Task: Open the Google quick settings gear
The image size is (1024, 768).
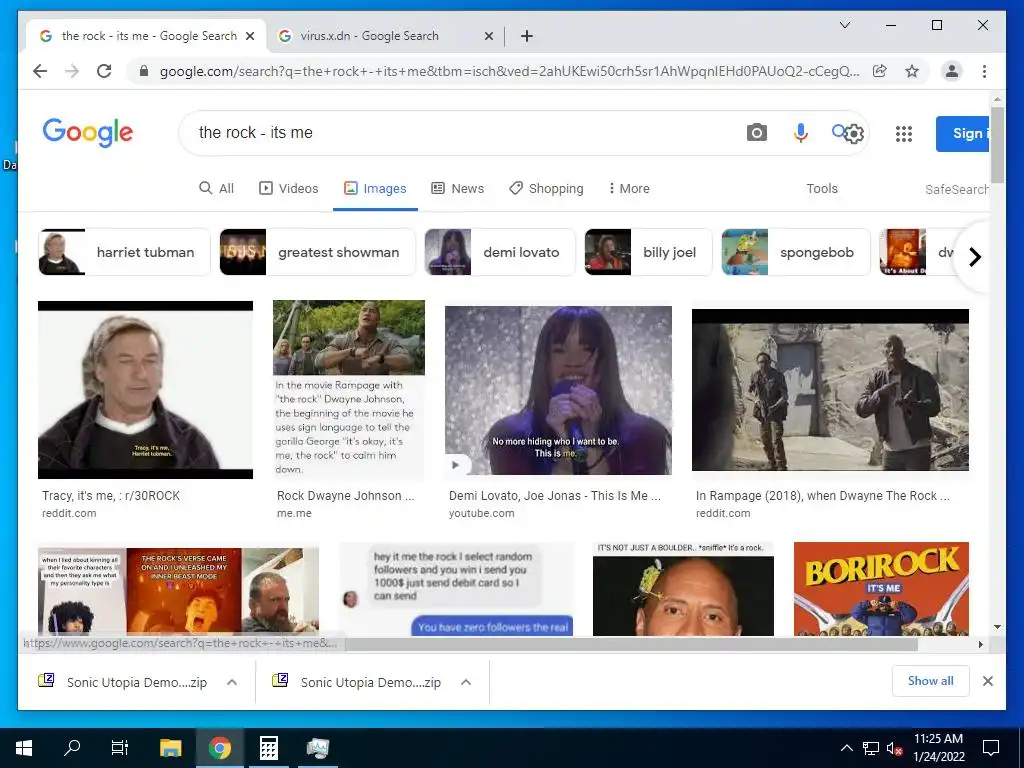Action: click(x=853, y=134)
